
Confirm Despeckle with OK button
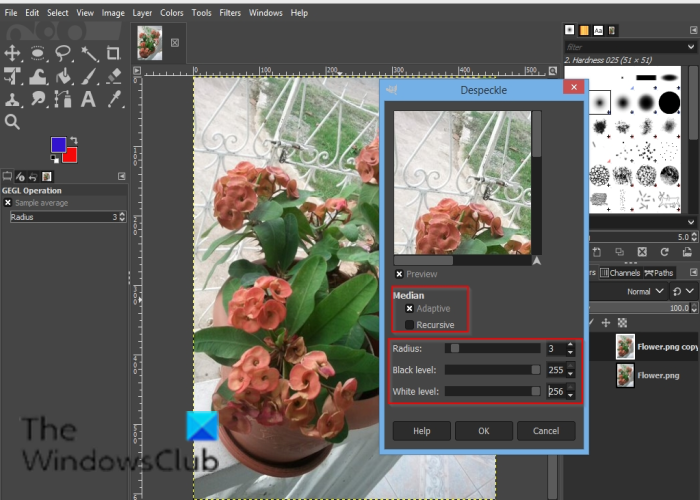click(483, 431)
